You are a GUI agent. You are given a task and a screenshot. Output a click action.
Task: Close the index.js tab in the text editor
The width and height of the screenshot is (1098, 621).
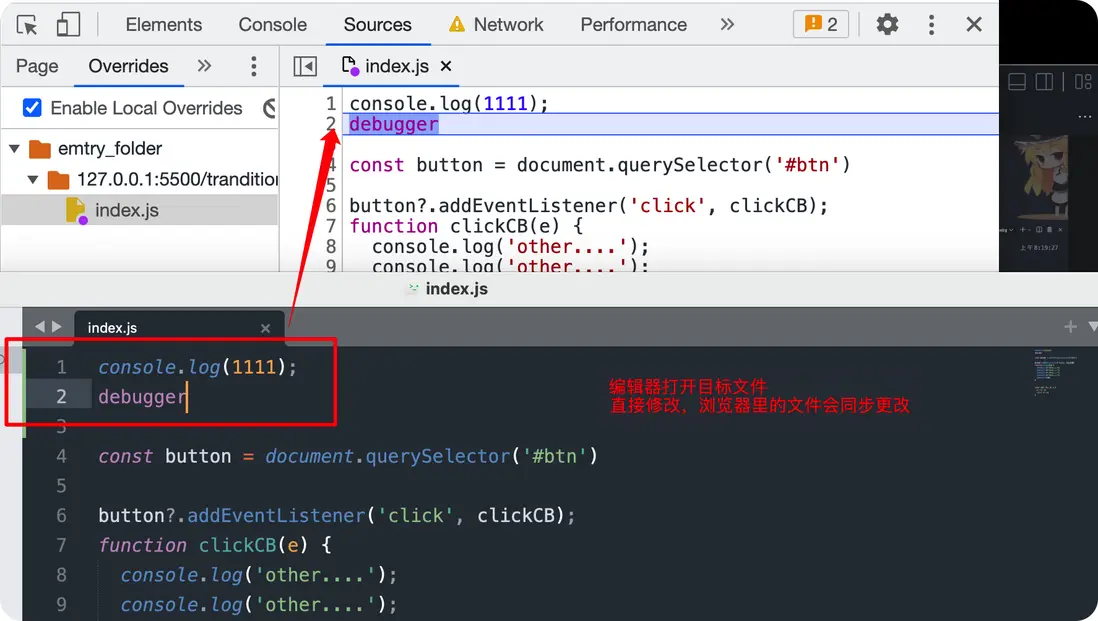click(x=265, y=328)
